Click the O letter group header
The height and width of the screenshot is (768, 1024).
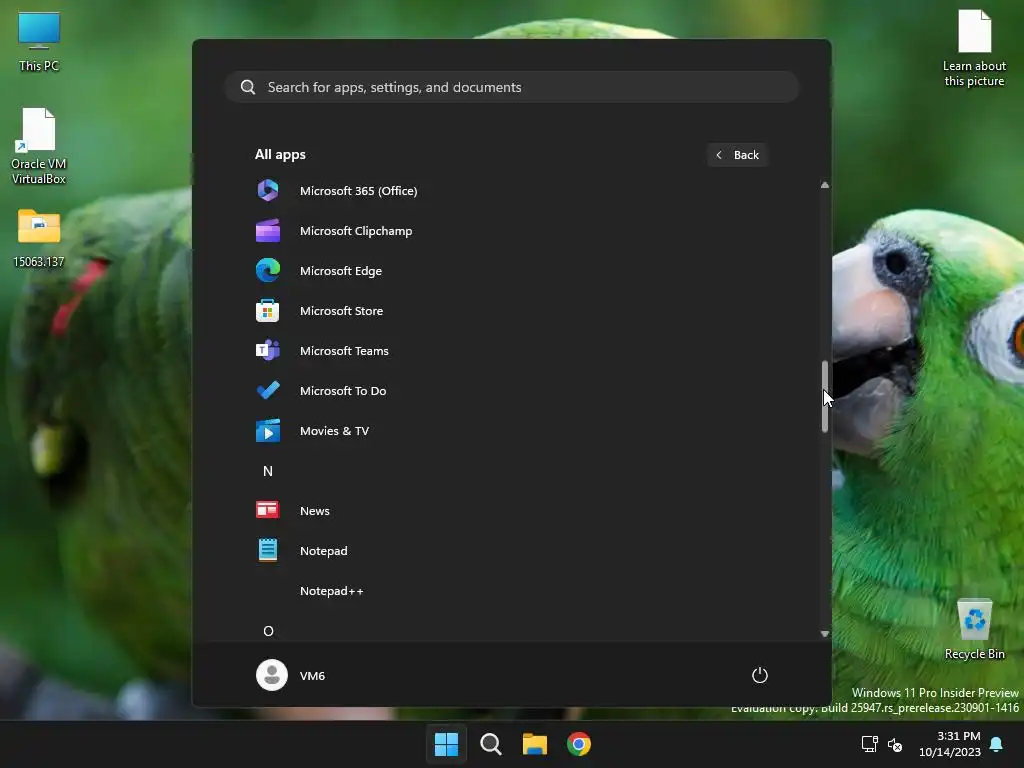[268, 631]
